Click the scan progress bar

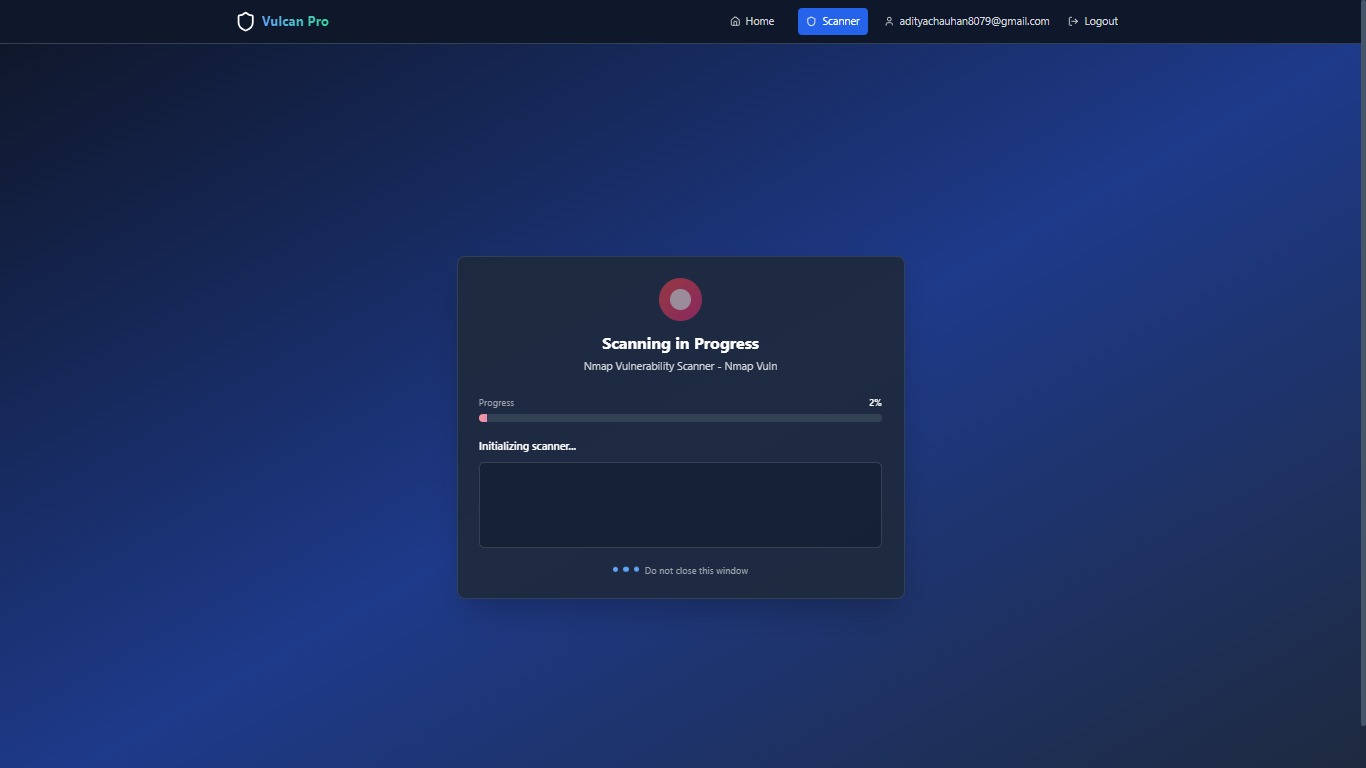[x=680, y=418]
